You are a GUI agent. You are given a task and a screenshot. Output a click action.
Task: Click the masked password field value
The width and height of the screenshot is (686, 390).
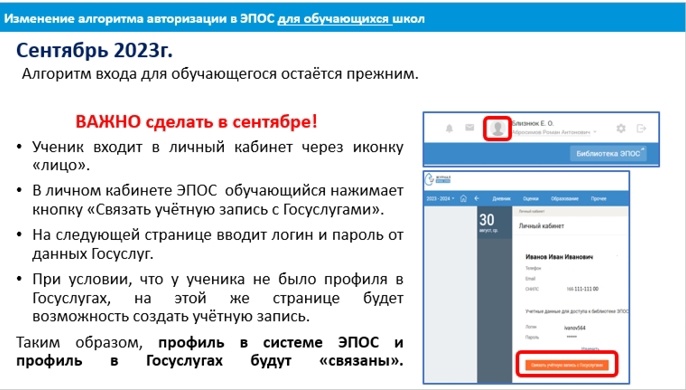click(572, 337)
